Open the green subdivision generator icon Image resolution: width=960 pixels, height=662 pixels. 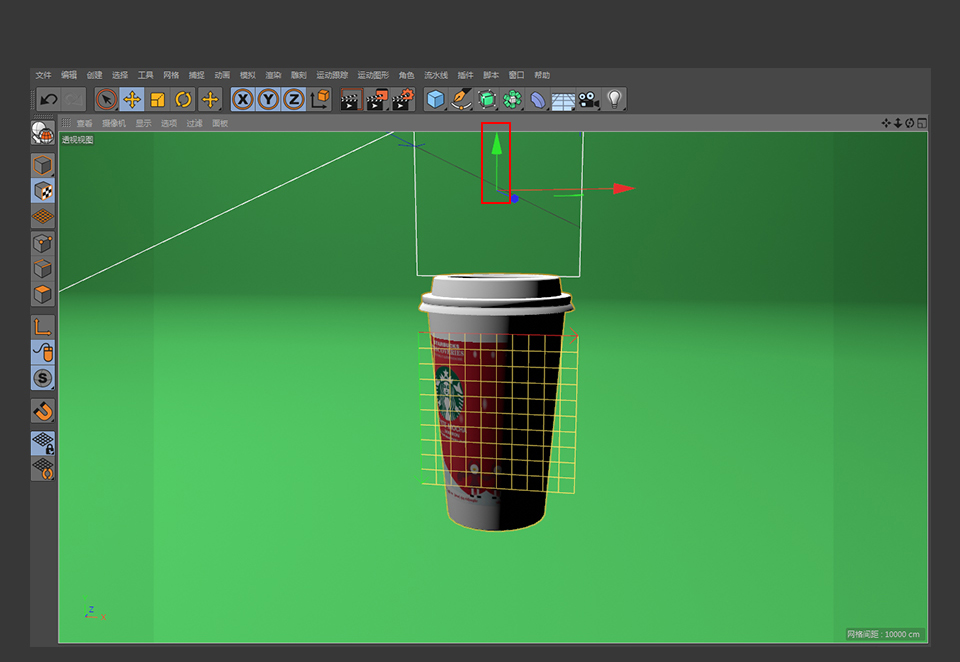tap(487, 99)
